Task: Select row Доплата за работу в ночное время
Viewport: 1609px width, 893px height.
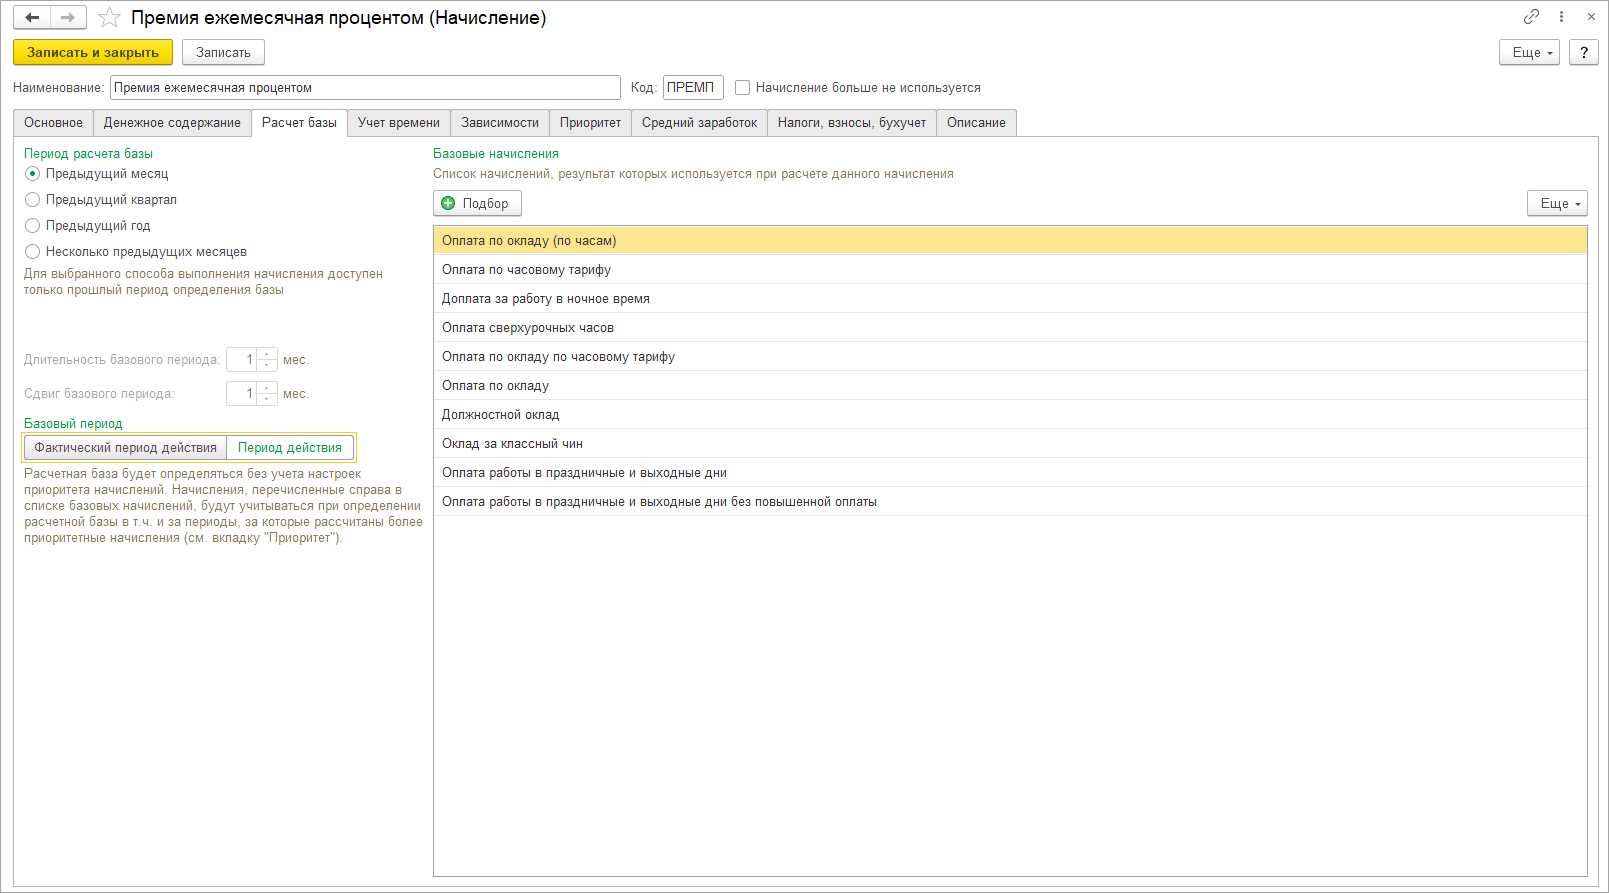Action: click(1010, 299)
